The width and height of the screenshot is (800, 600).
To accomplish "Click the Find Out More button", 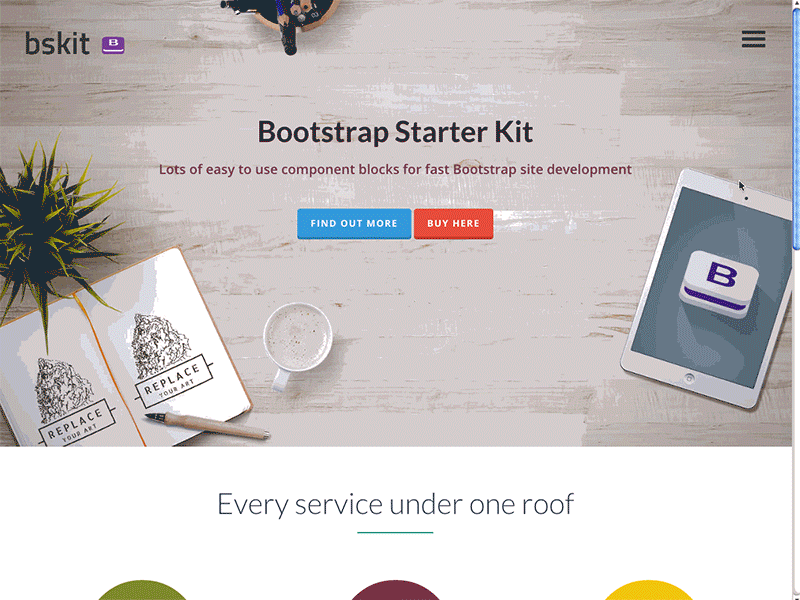I will click(x=354, y=223).
